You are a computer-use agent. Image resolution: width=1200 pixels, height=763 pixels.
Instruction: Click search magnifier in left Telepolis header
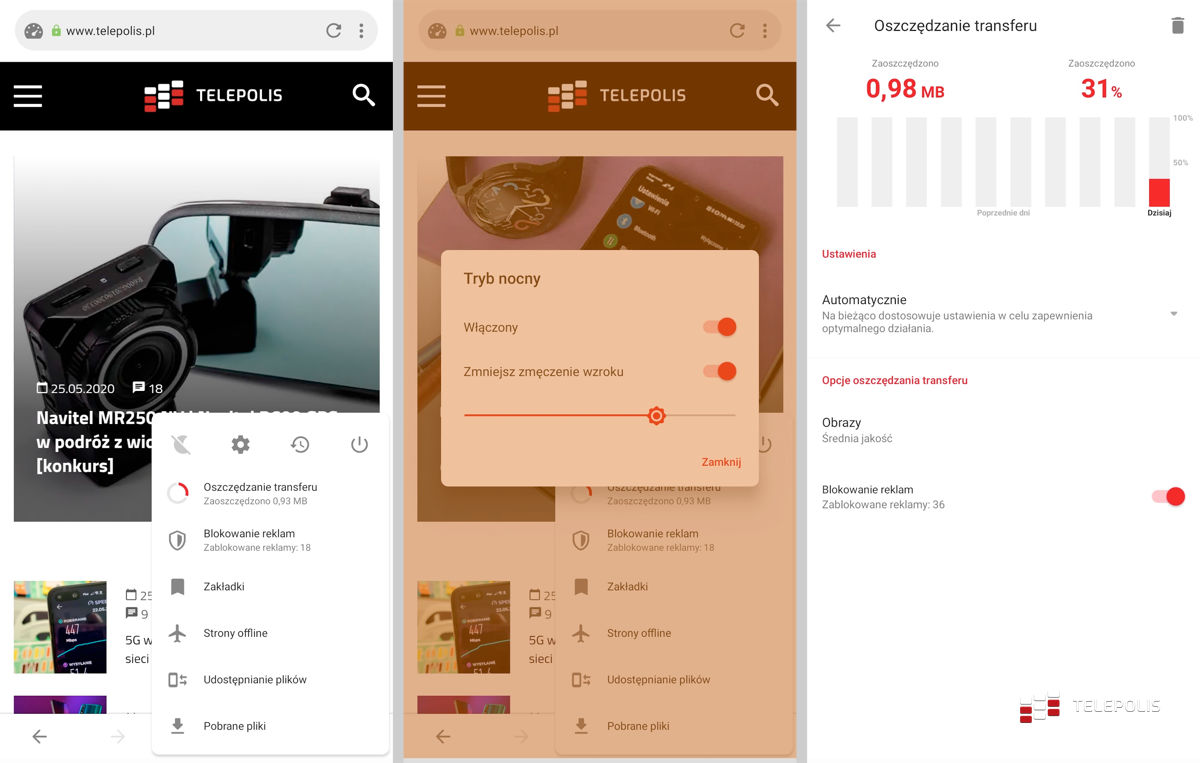point(364,95)
